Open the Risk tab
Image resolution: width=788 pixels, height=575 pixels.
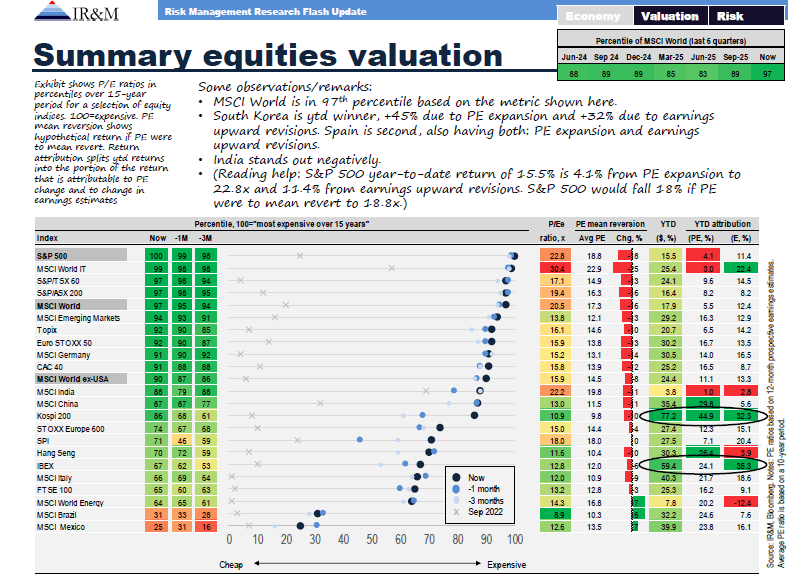point(746,16)
